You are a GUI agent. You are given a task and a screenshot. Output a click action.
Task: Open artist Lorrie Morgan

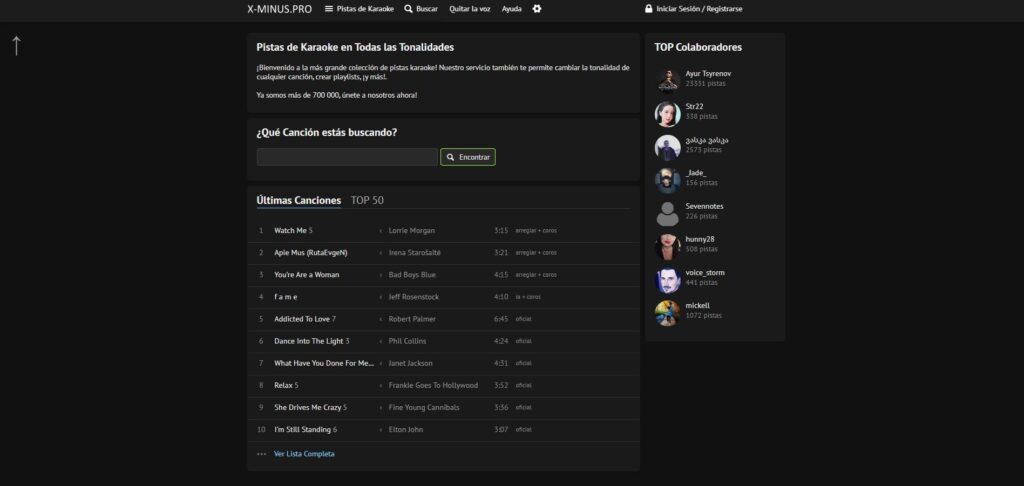click(411, 231)
